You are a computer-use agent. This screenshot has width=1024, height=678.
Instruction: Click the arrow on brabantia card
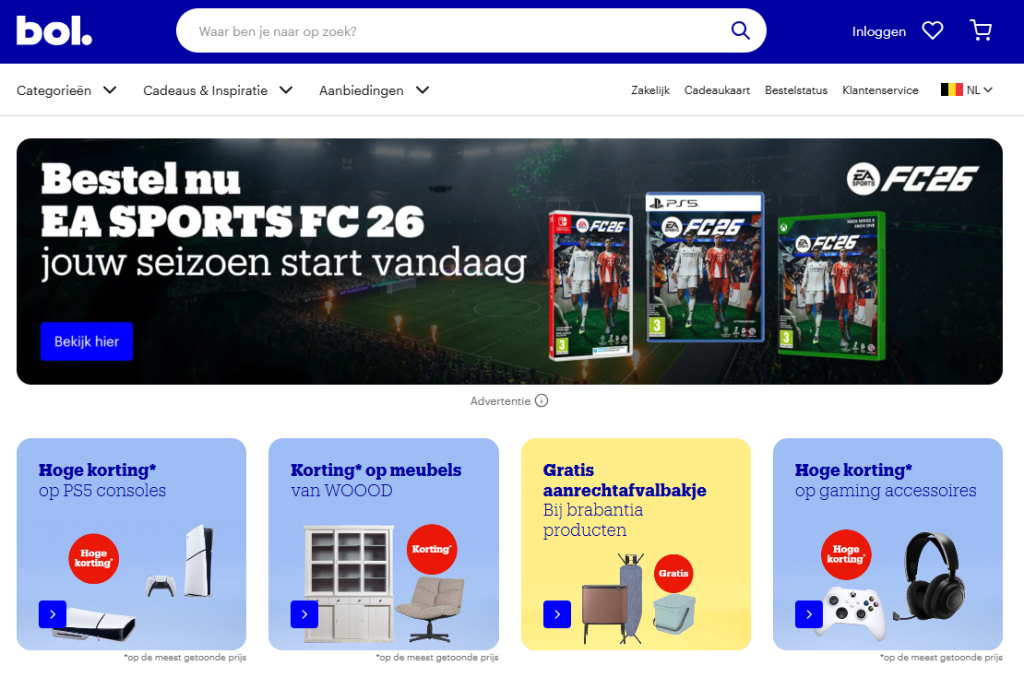pyautogui.click(x=557, y=614)
